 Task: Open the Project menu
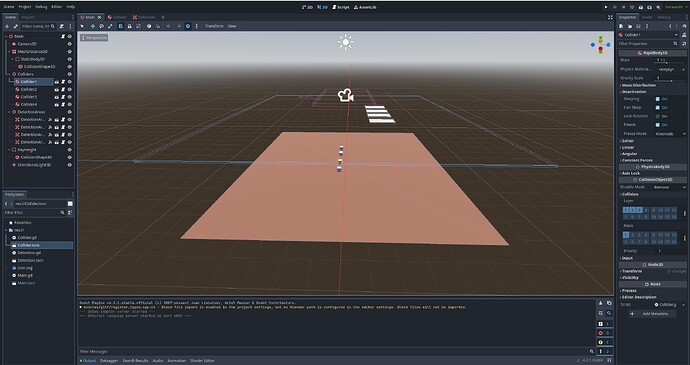click(25, 7)
